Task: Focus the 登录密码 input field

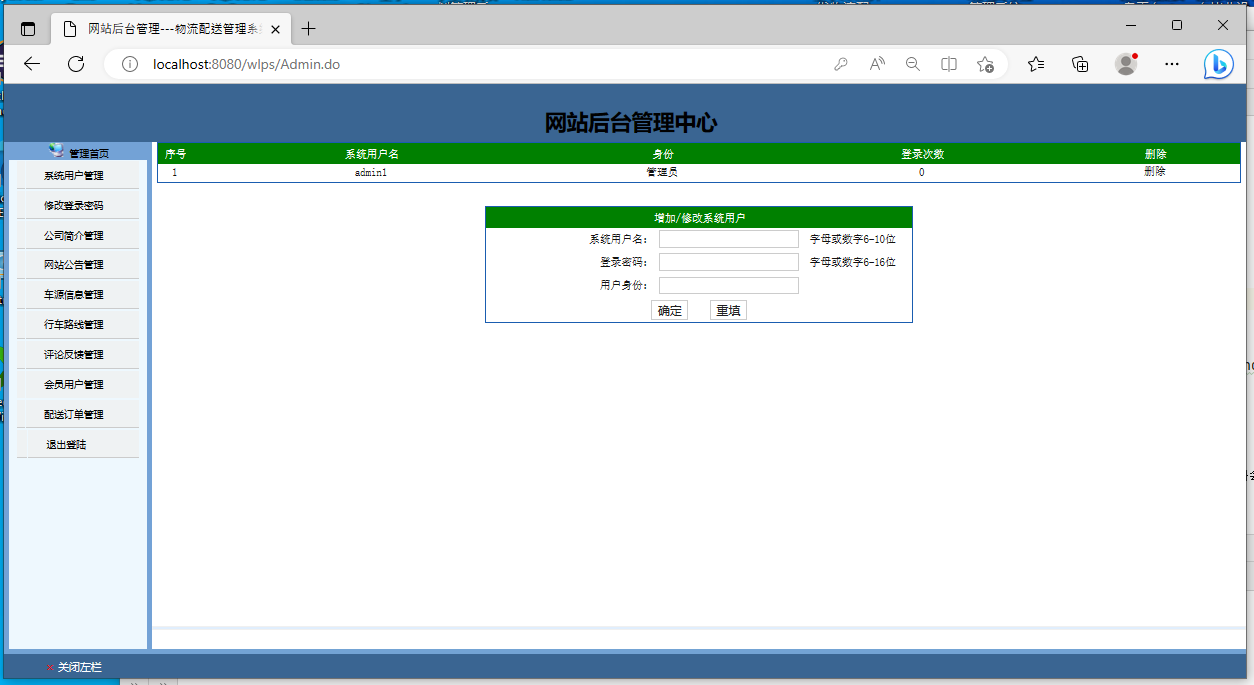Action: 728,262
